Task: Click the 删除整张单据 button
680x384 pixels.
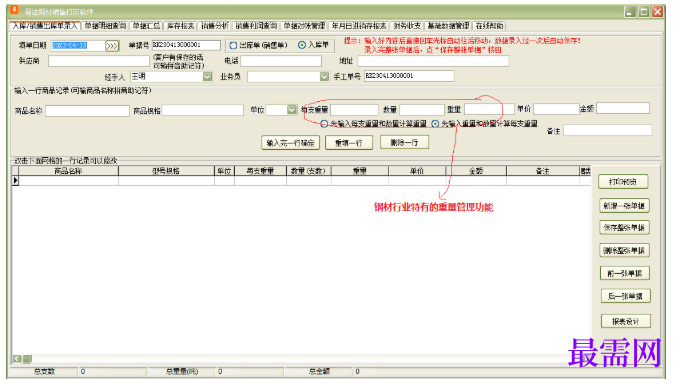Action: pos(624,250)
